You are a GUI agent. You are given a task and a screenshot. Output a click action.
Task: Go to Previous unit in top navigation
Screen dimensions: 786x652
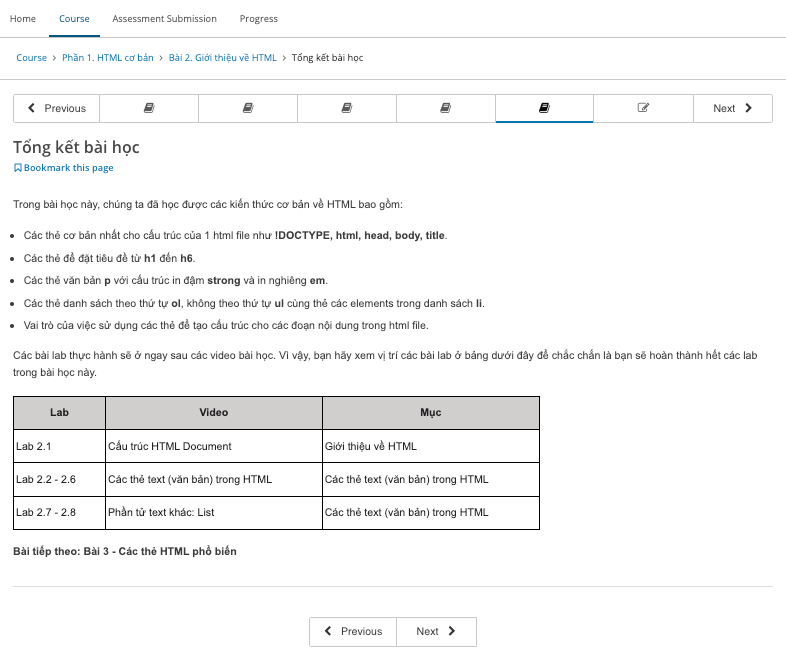(x=57, y=108)
